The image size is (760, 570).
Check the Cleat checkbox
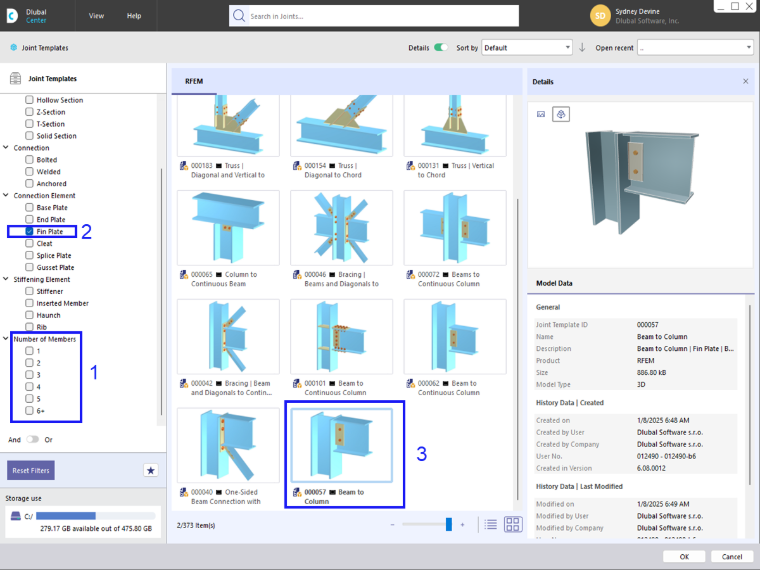(30, 243)
